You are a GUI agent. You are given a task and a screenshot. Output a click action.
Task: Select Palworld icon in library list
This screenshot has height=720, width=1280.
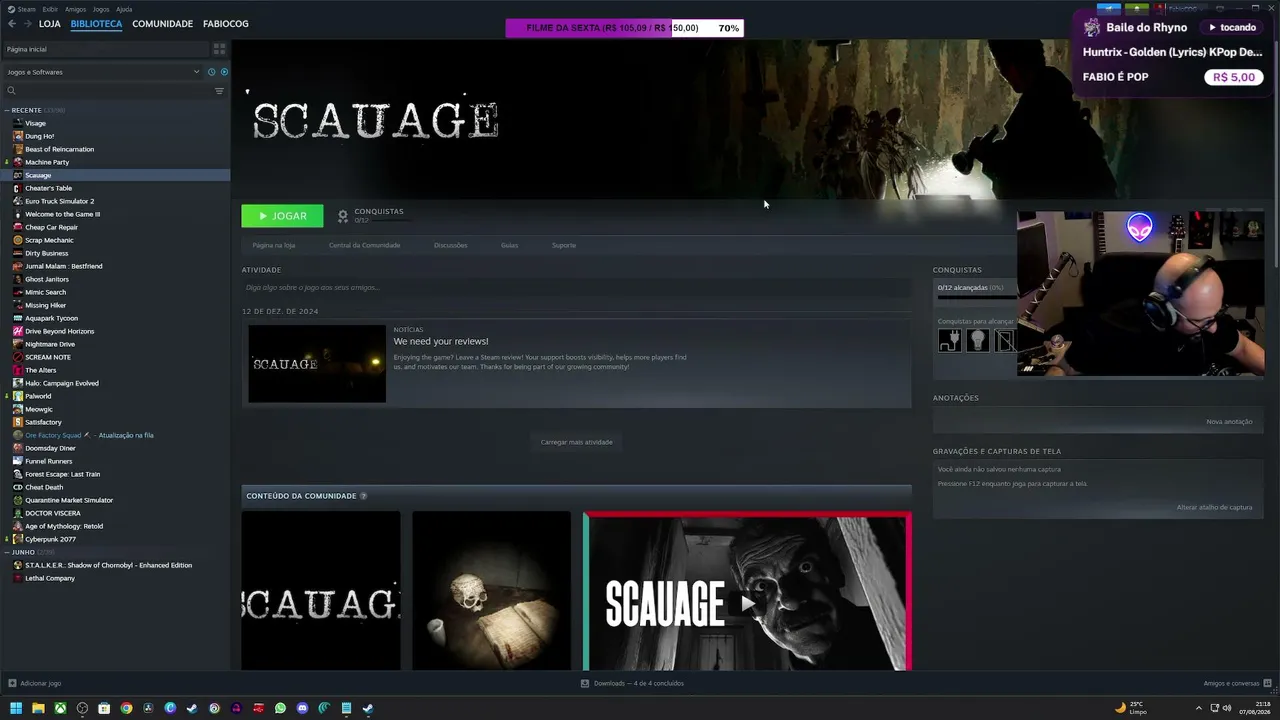pos(18,396)
